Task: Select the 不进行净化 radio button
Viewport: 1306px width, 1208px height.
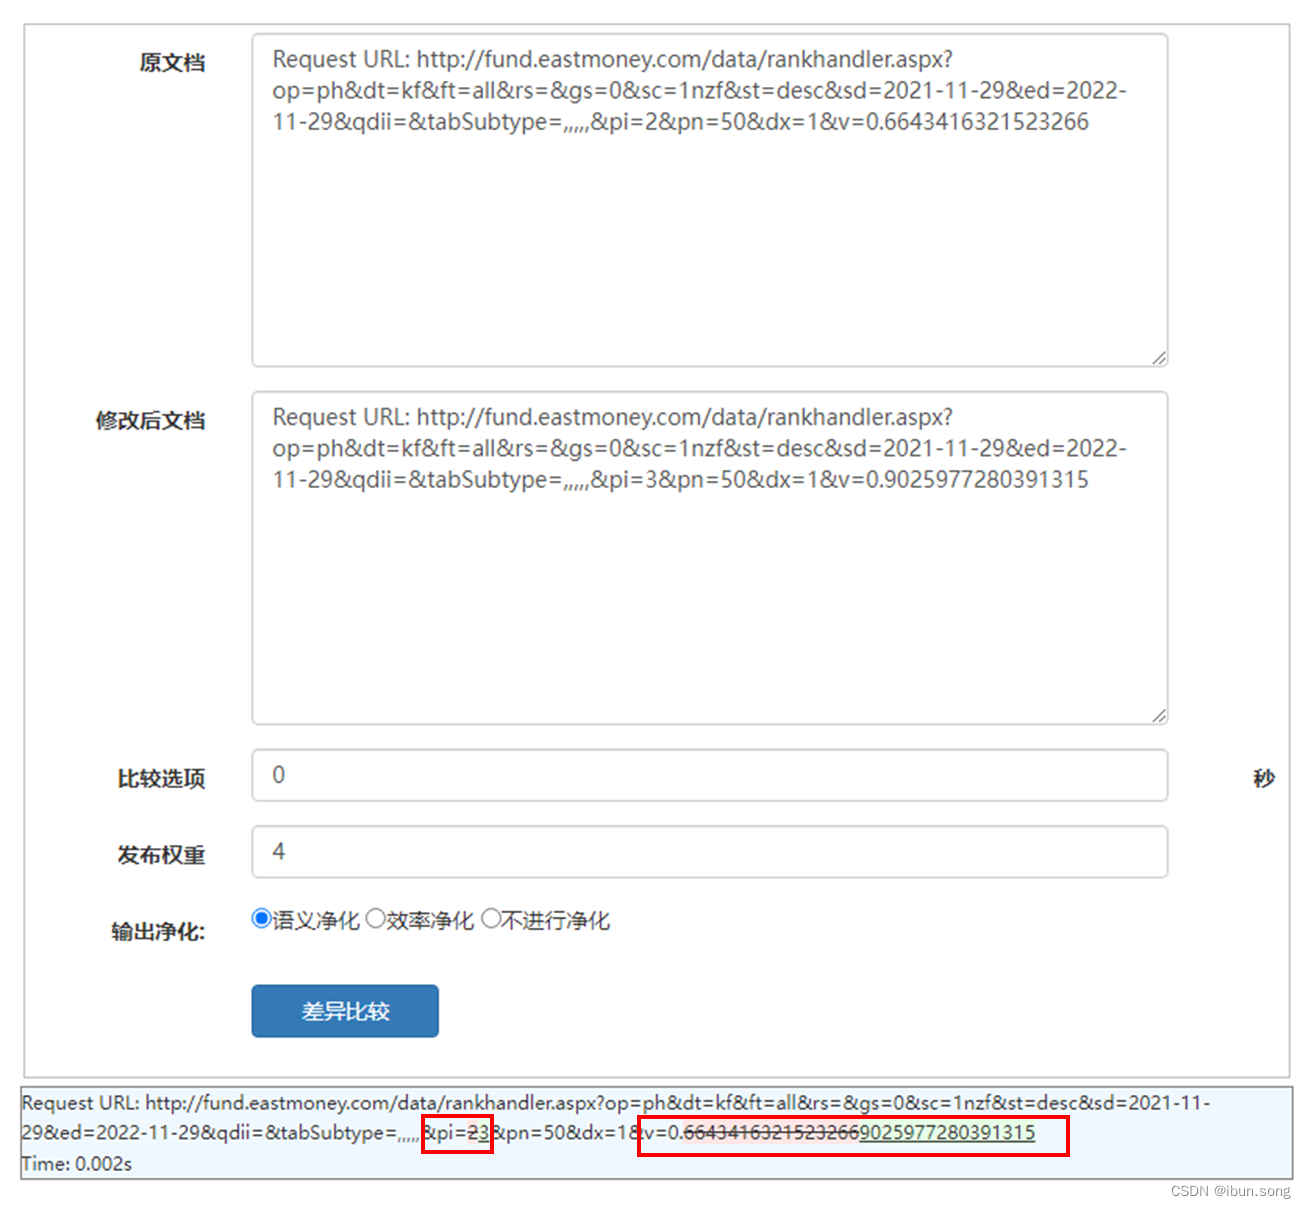Action: coord(490,919)
